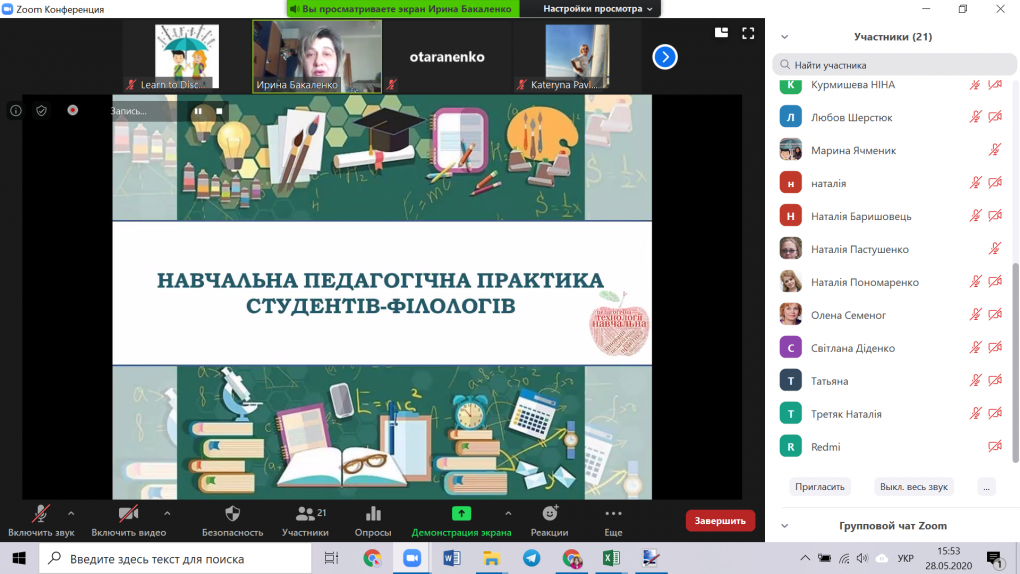Open audio options arrow beside Включить звук

coord(71,513)
